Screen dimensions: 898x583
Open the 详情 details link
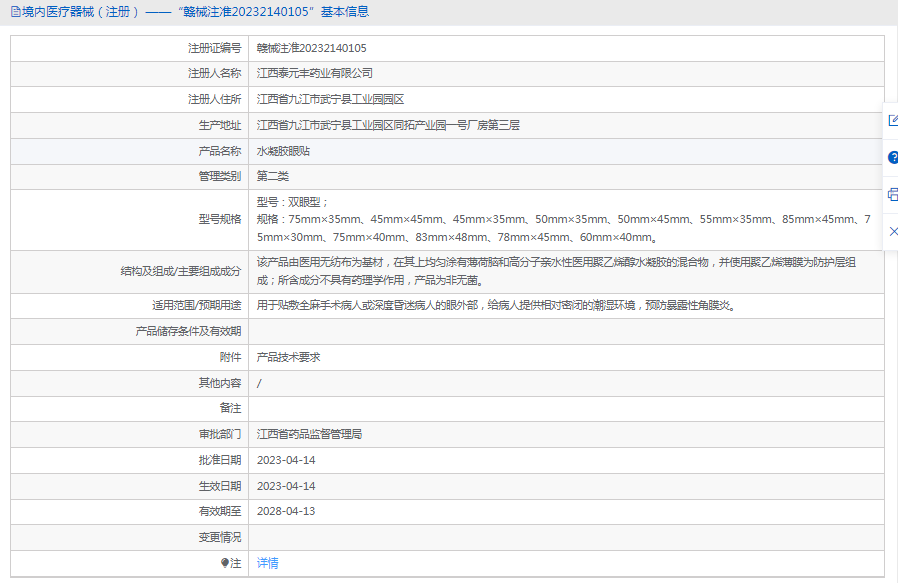pos(267,564)
